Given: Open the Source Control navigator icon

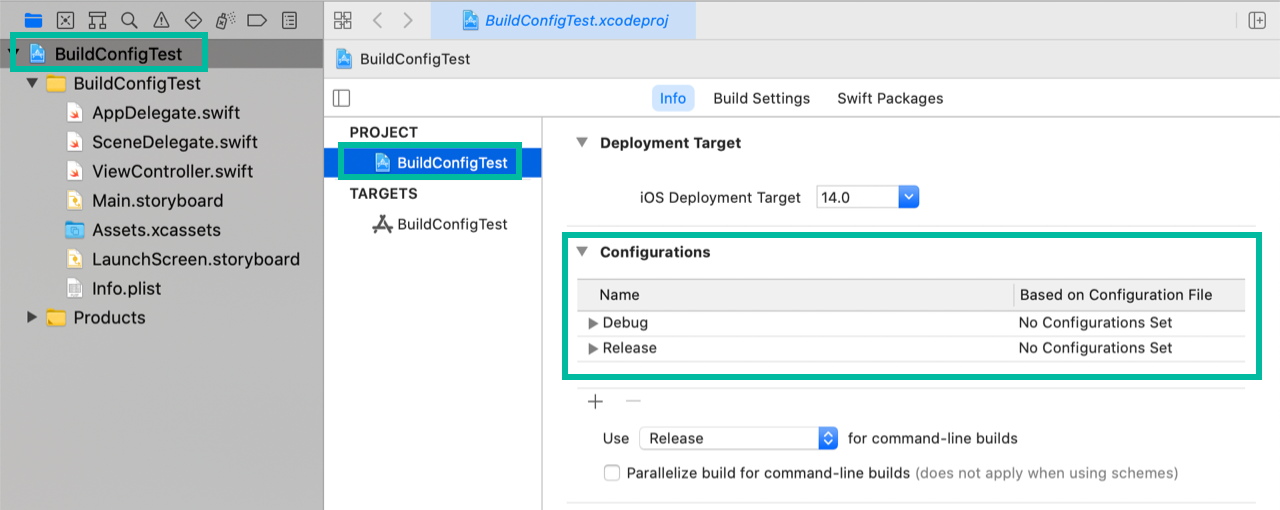Looking at the screenshot, I should 65,20.
